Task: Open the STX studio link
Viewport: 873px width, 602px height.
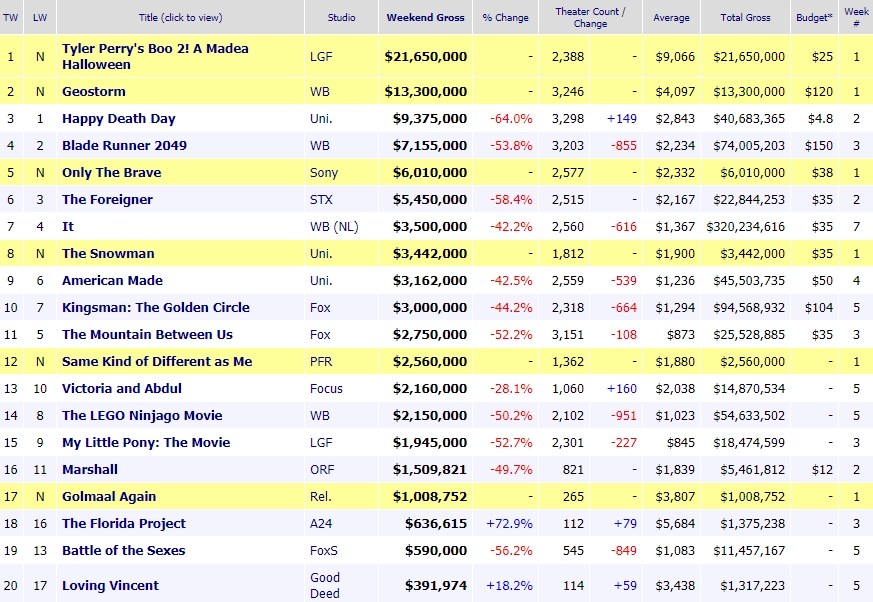Action: pyautogui.click(x=321, y=199)
